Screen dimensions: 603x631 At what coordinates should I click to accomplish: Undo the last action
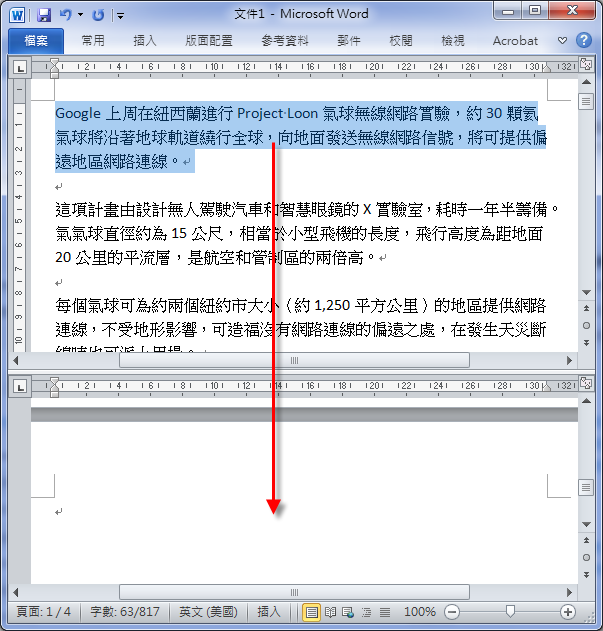click(66, 15)
